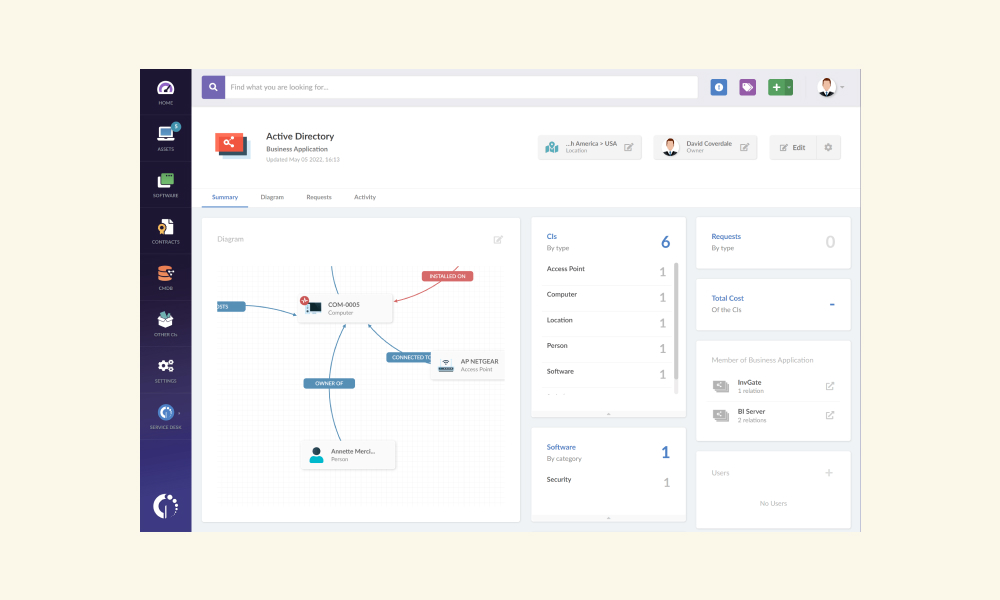
Task: Open the gear options next to Edit
Action: [828, 147]
